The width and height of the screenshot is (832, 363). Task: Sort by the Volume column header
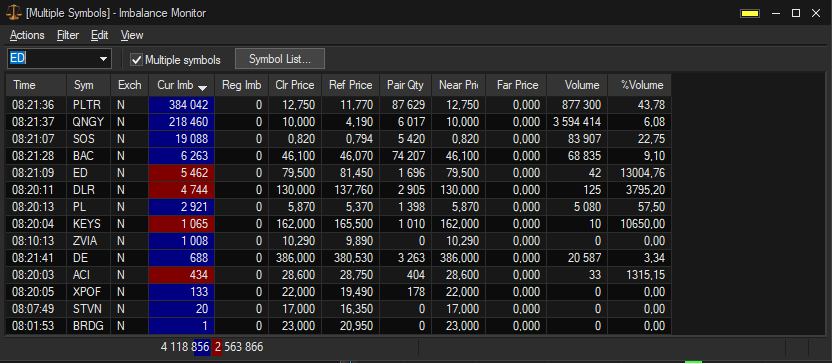(x=577, y=85)
